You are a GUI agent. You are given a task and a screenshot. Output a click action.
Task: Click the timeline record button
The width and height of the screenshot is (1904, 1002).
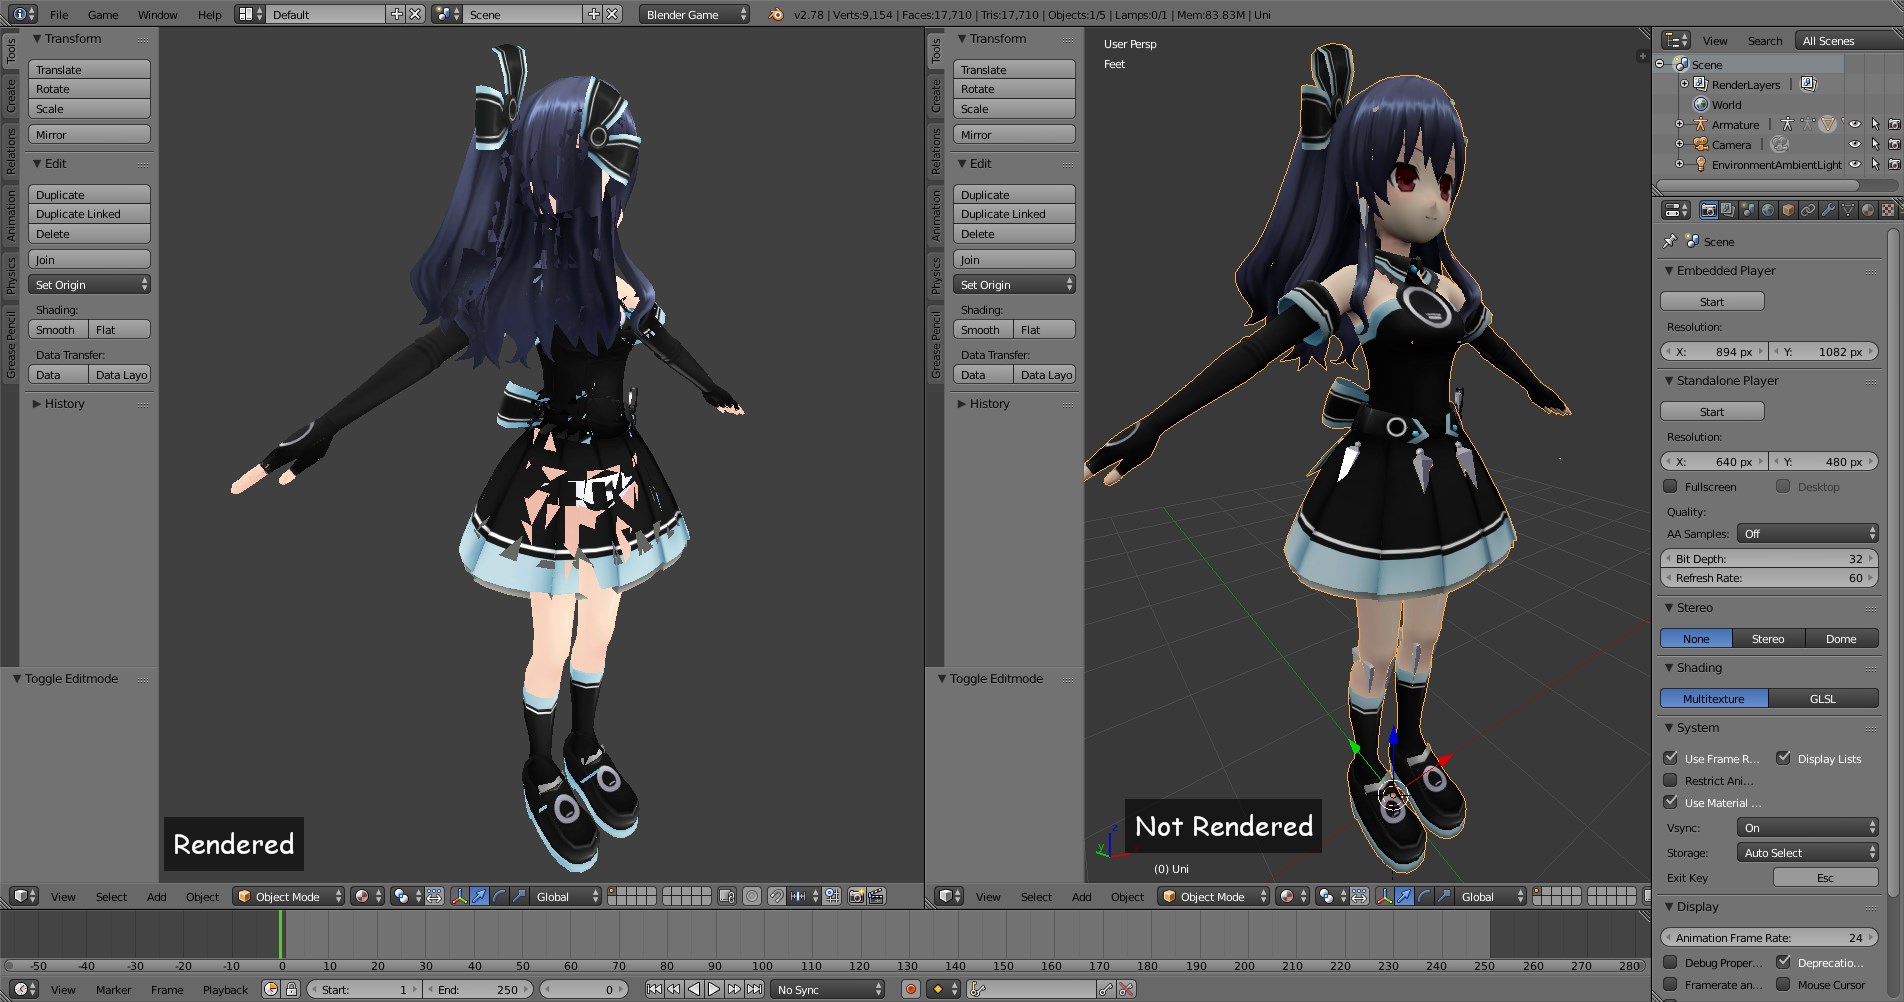[911, 989]
